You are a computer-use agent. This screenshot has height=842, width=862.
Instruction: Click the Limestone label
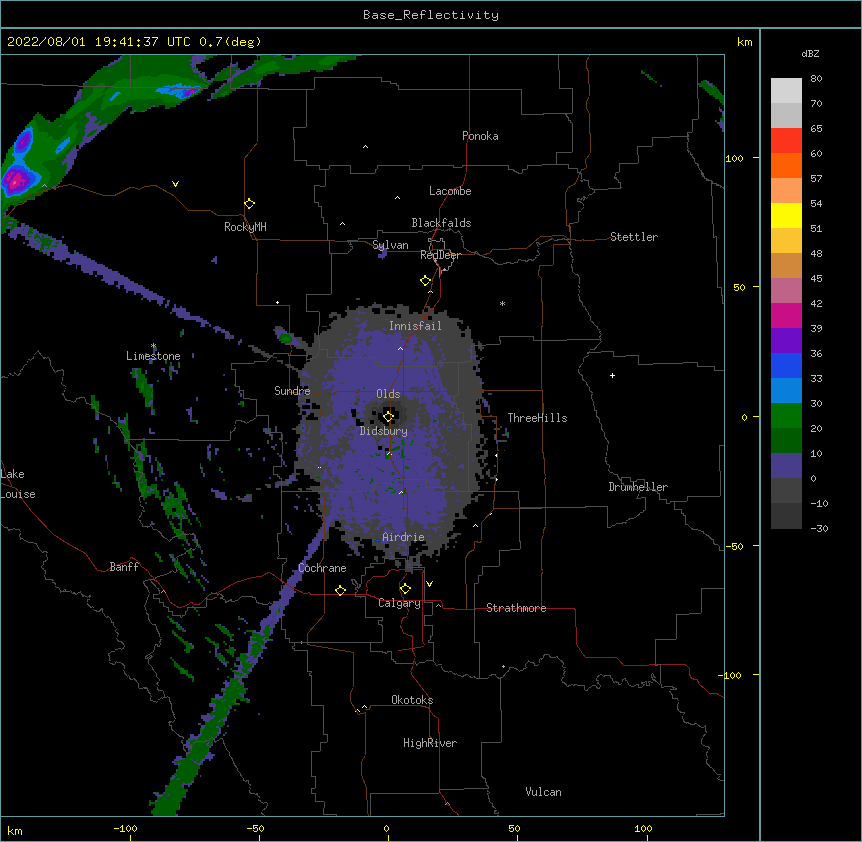tap(153, 356)
